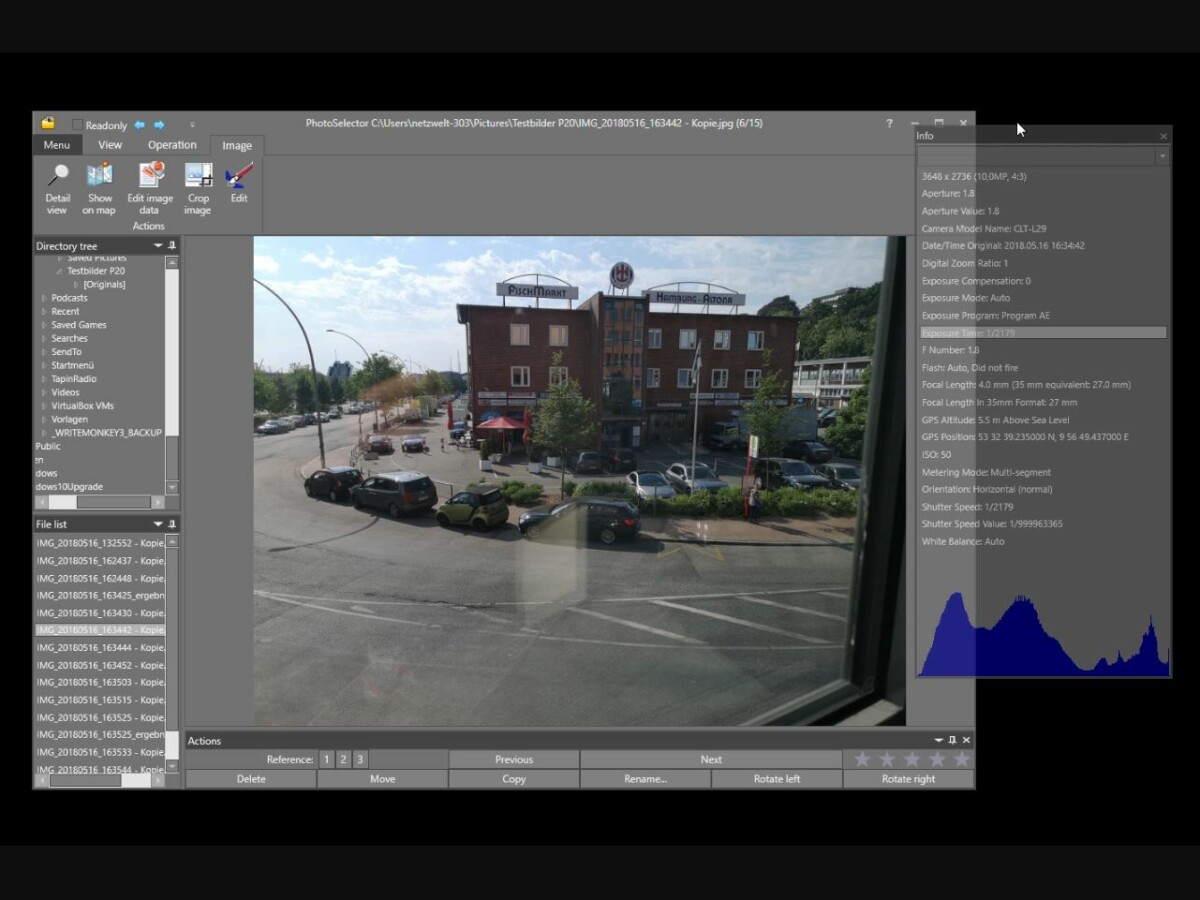Click the Next image button
The image size is (1200, 900).
(710, 760)
